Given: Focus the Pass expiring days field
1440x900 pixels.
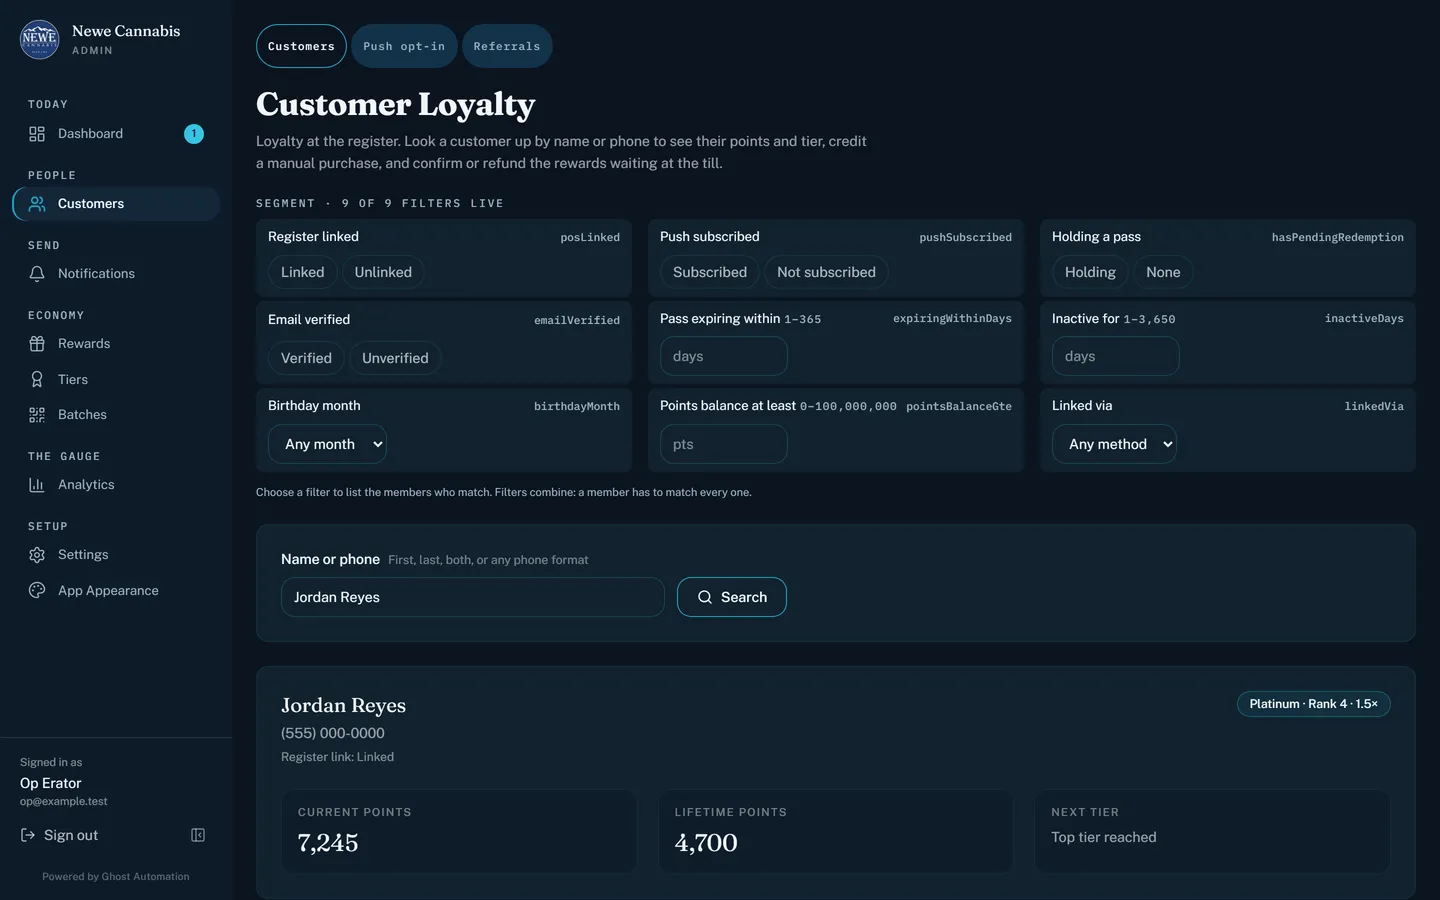Looking at the screenshot, I should [x=724, y=356].
